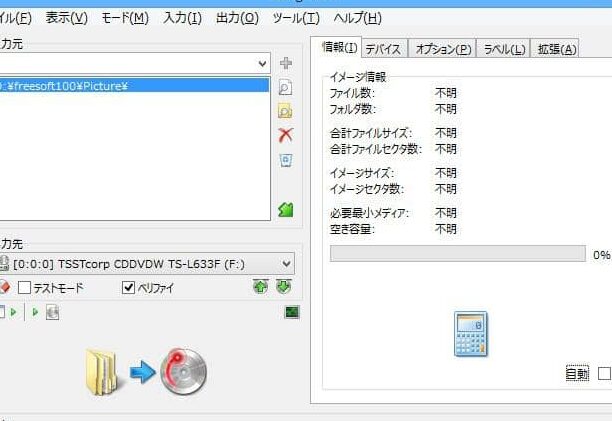Uncheck the ベリファイ checkbox
The image size is (612, 421).
(128, 288)
